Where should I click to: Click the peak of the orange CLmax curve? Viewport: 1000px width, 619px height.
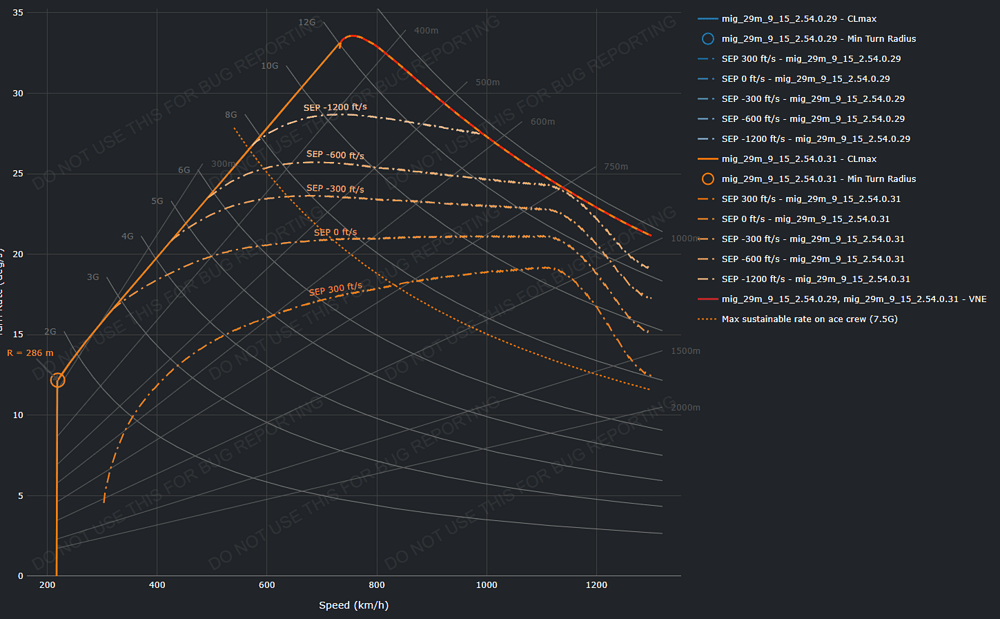point(350,36)
